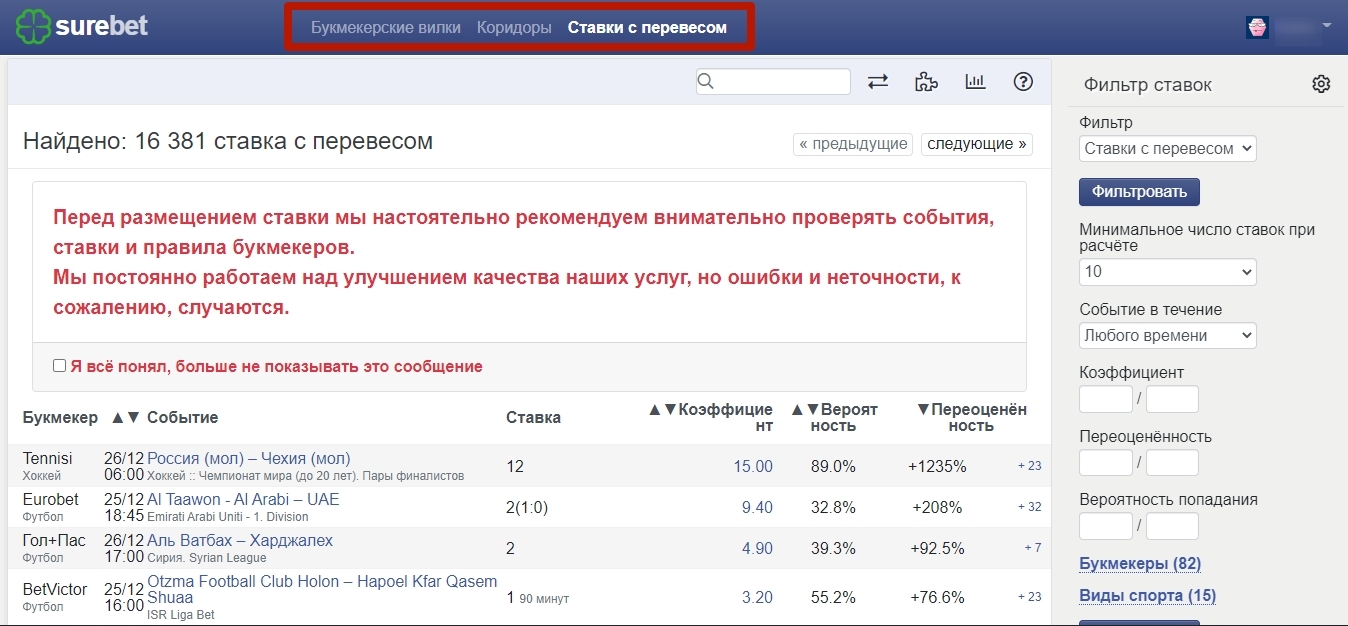Open Аль Ватбах – Харджалех event
Image resolution: width=1348 pixels, height=626 pixels.
pyautogui.click(x=240, y=540)
